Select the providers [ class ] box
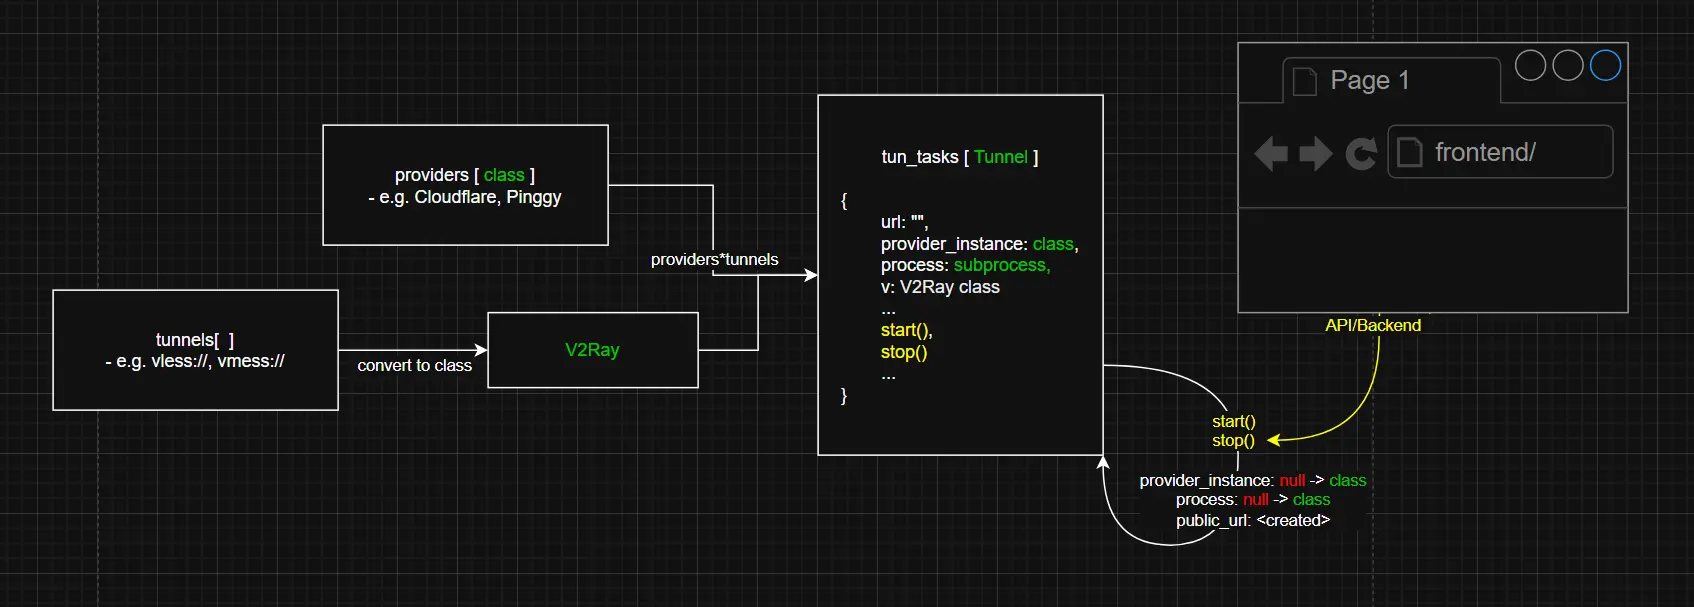The image size is (1694, 607). tap(465, 185)
